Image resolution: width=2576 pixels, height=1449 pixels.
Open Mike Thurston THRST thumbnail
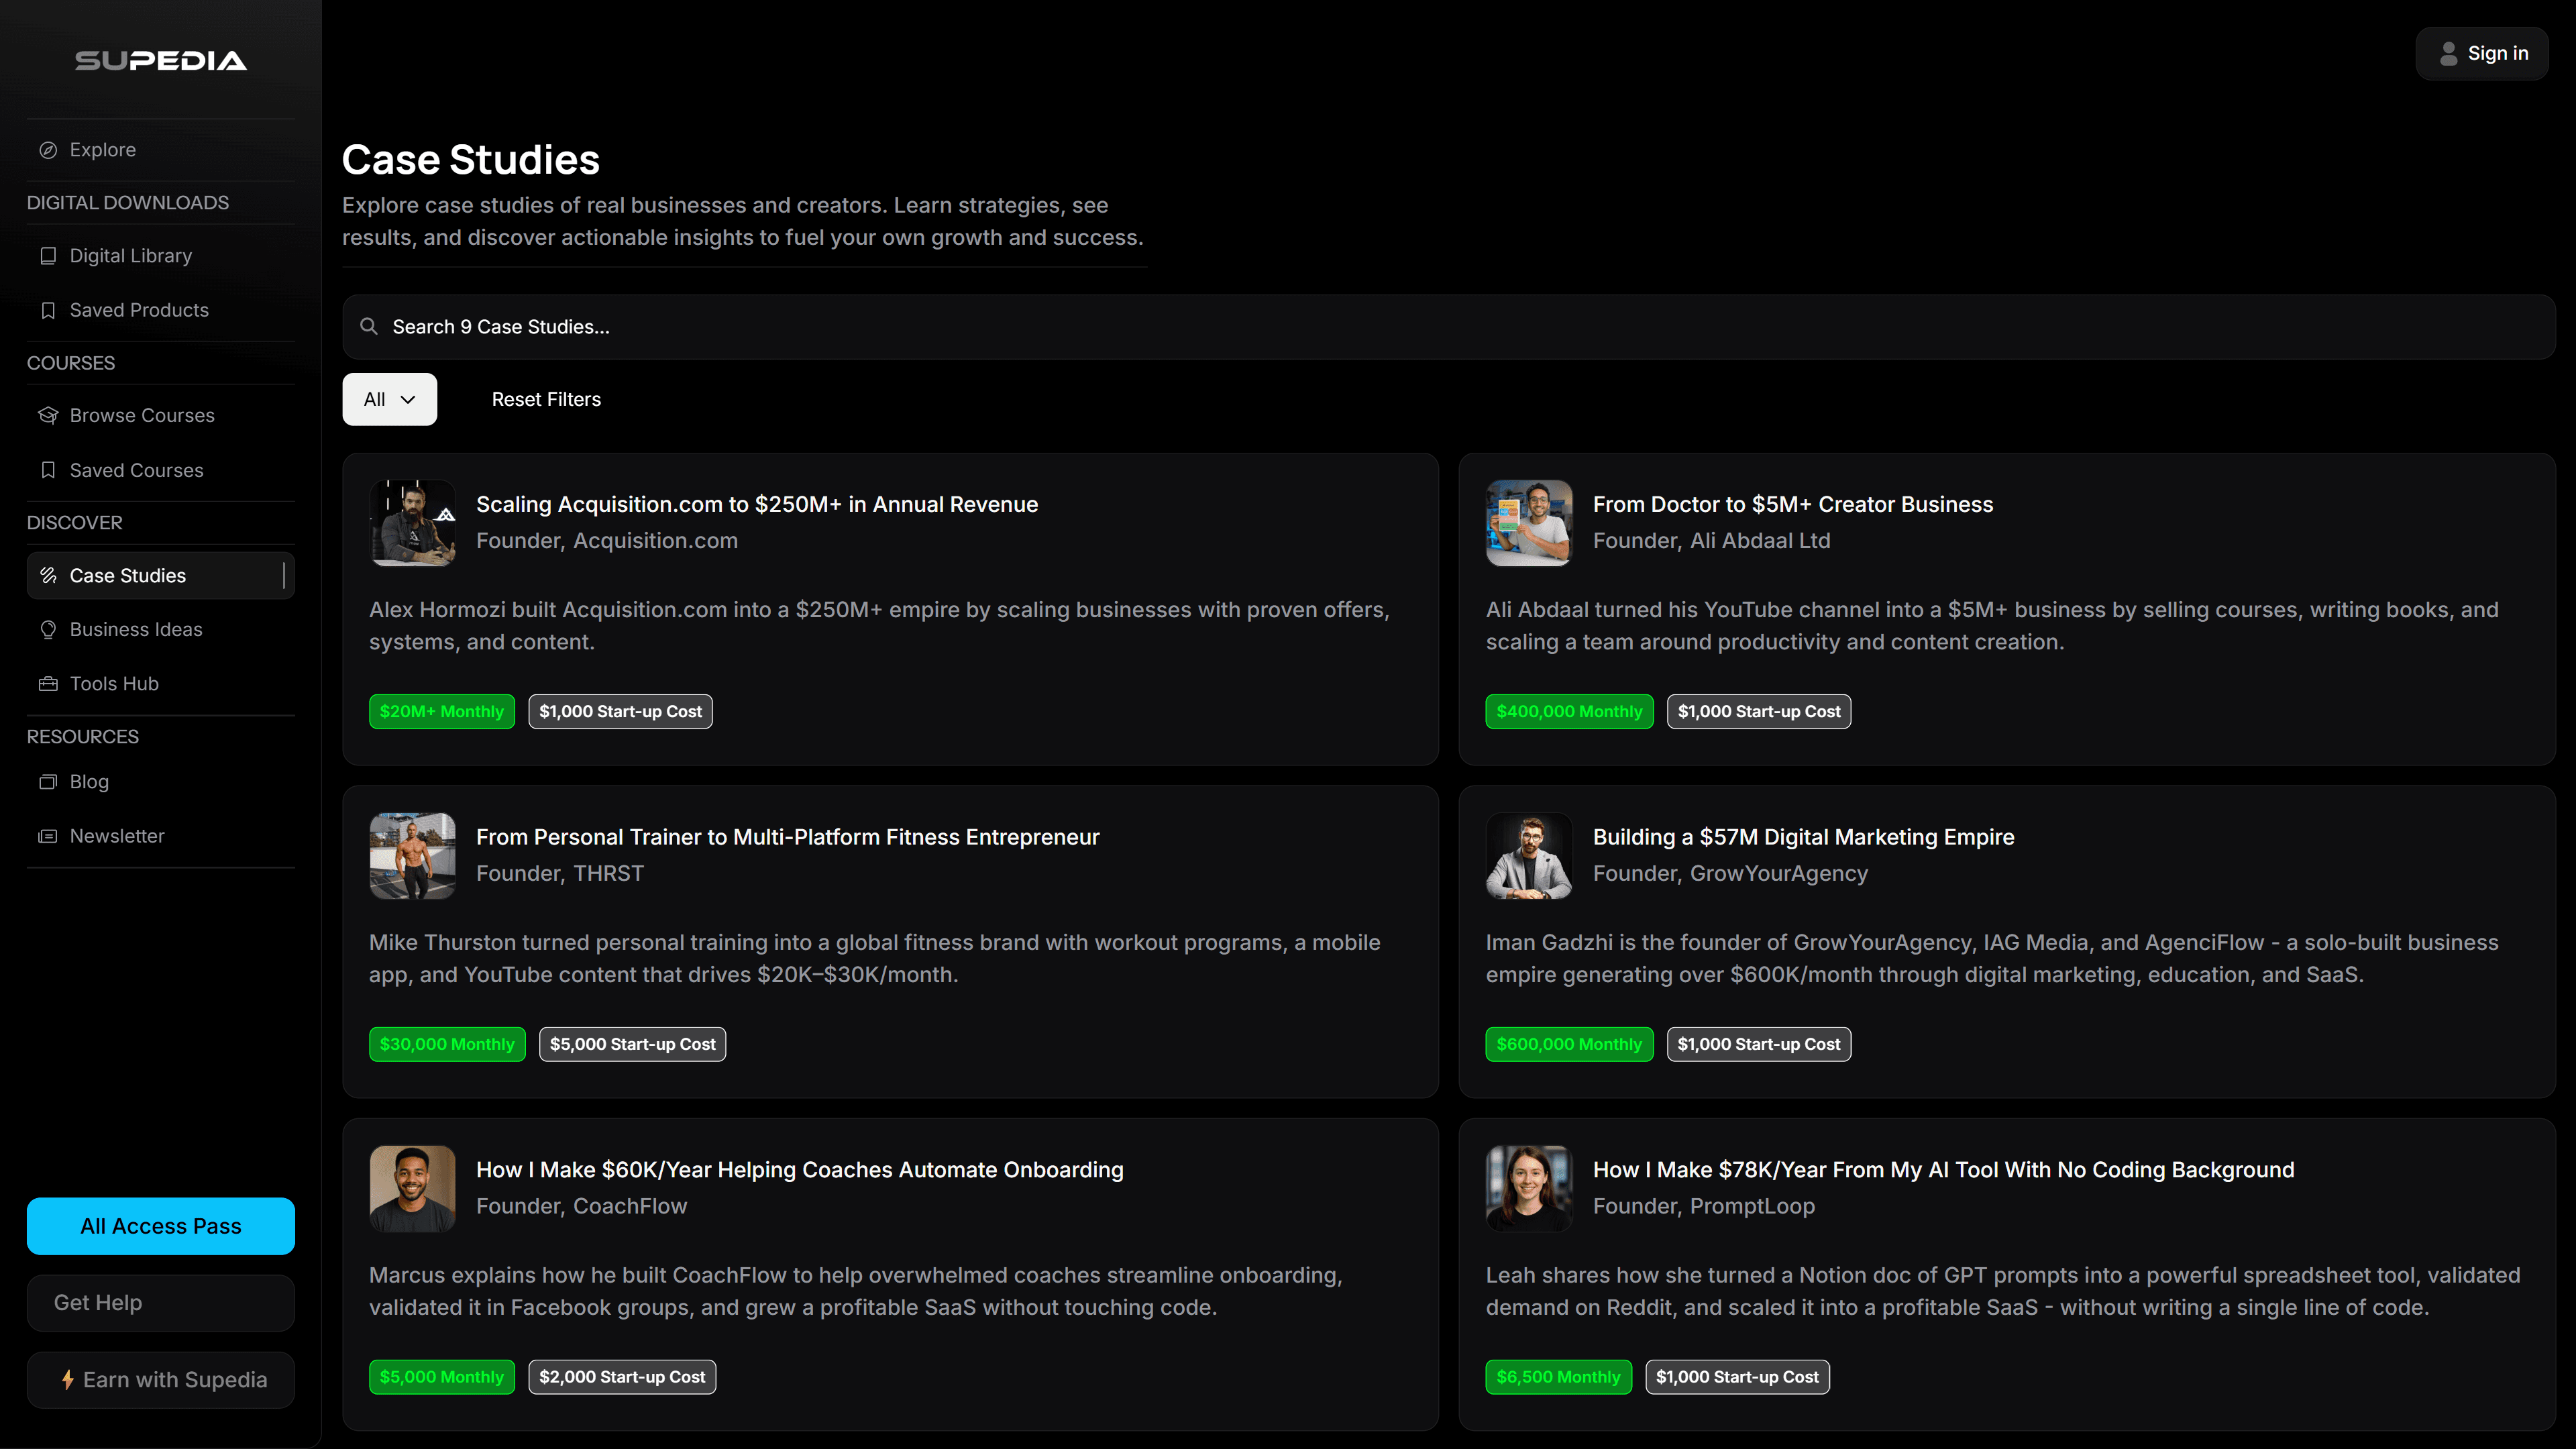tap(412, 856)
